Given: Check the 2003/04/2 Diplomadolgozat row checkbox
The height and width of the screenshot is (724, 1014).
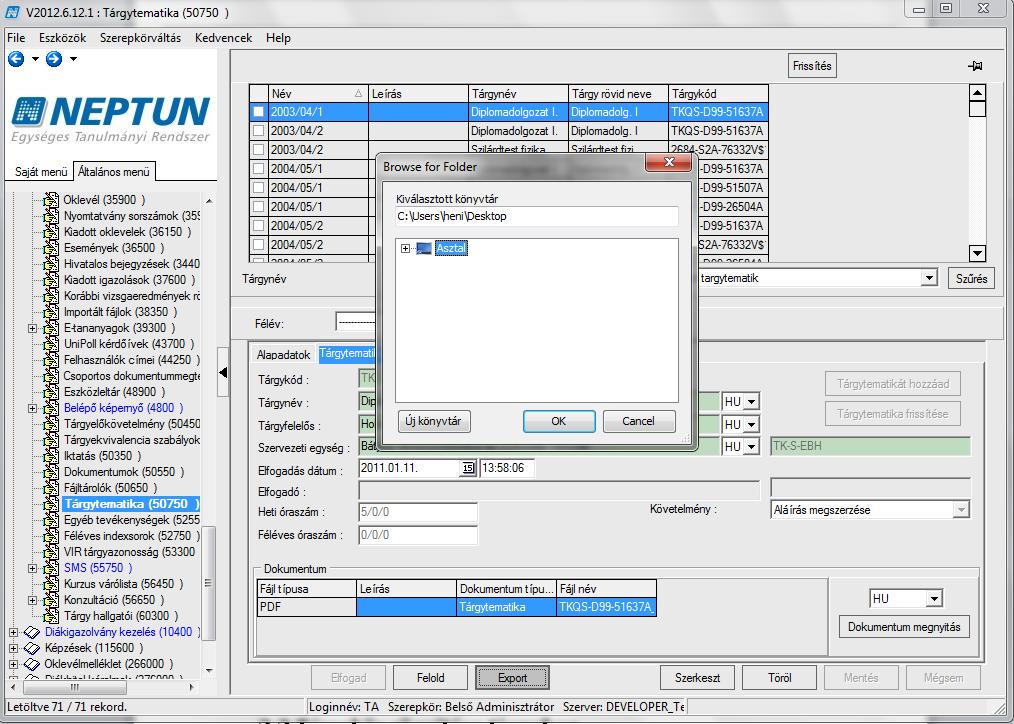Looking at the screenshot, I should pos(259,131).
